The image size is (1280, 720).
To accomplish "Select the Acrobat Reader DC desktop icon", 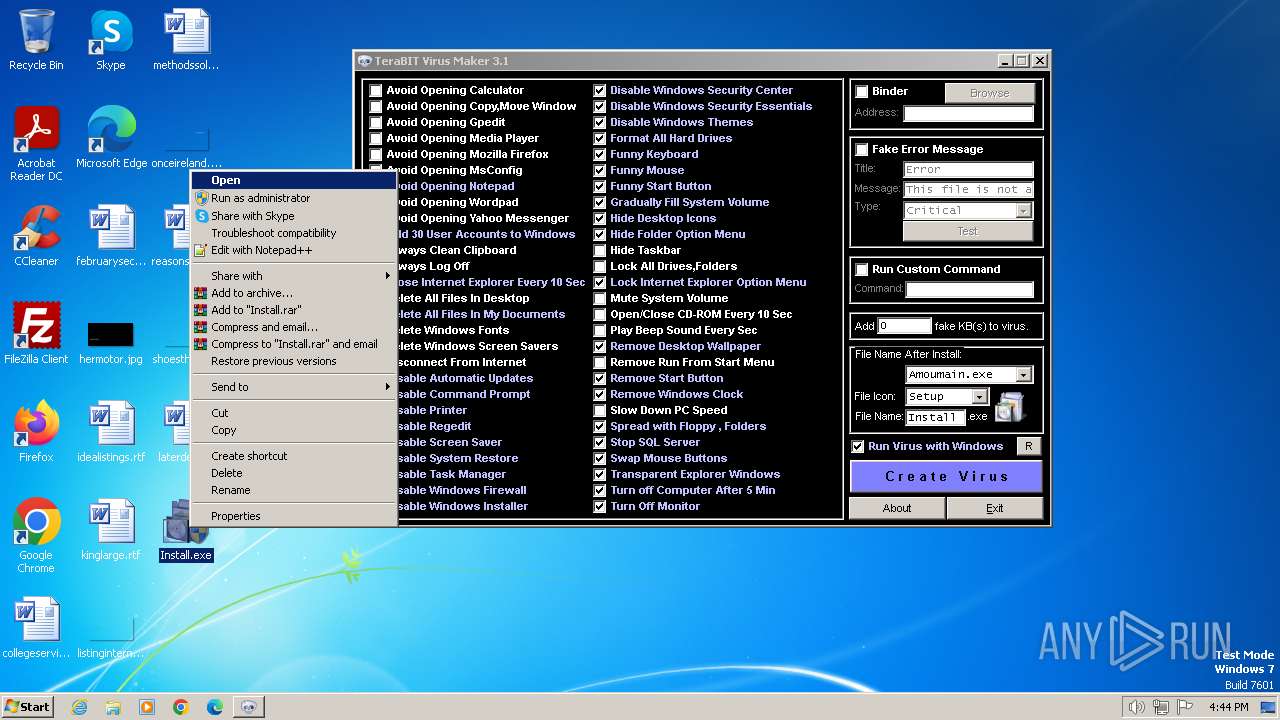I will [x=36, y=143].
